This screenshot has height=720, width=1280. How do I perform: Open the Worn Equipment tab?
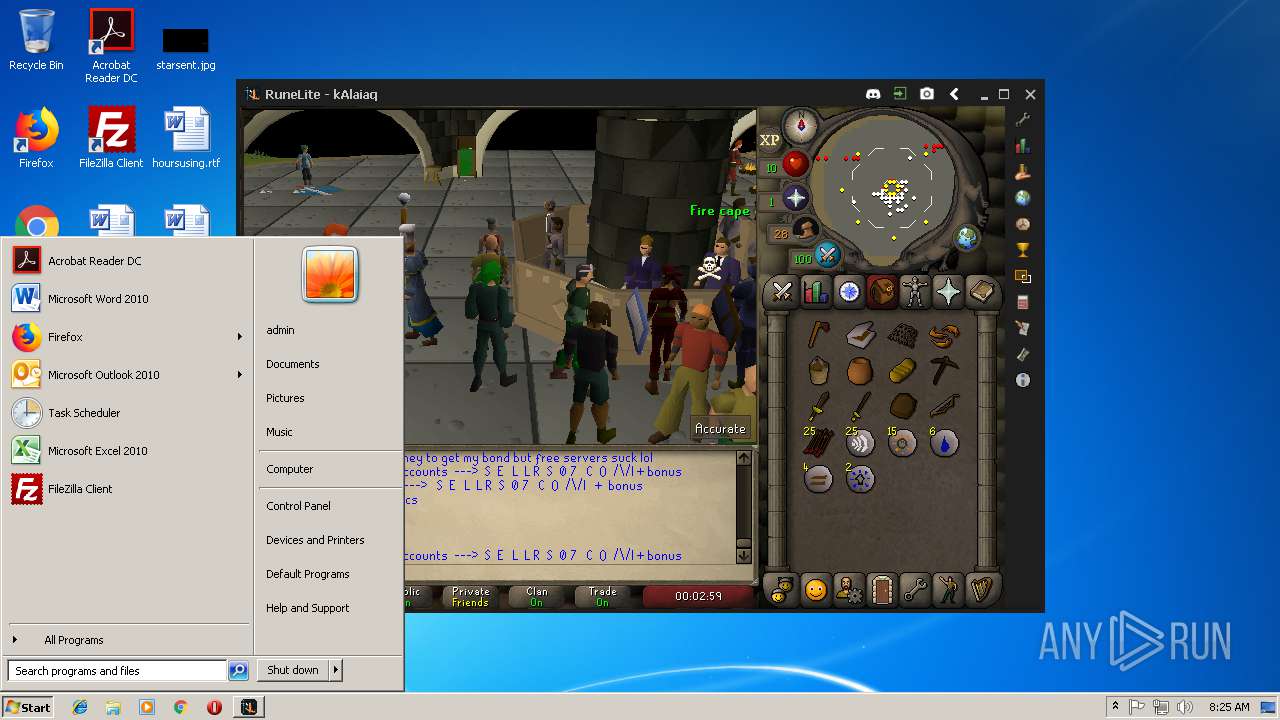pos(915,291)
